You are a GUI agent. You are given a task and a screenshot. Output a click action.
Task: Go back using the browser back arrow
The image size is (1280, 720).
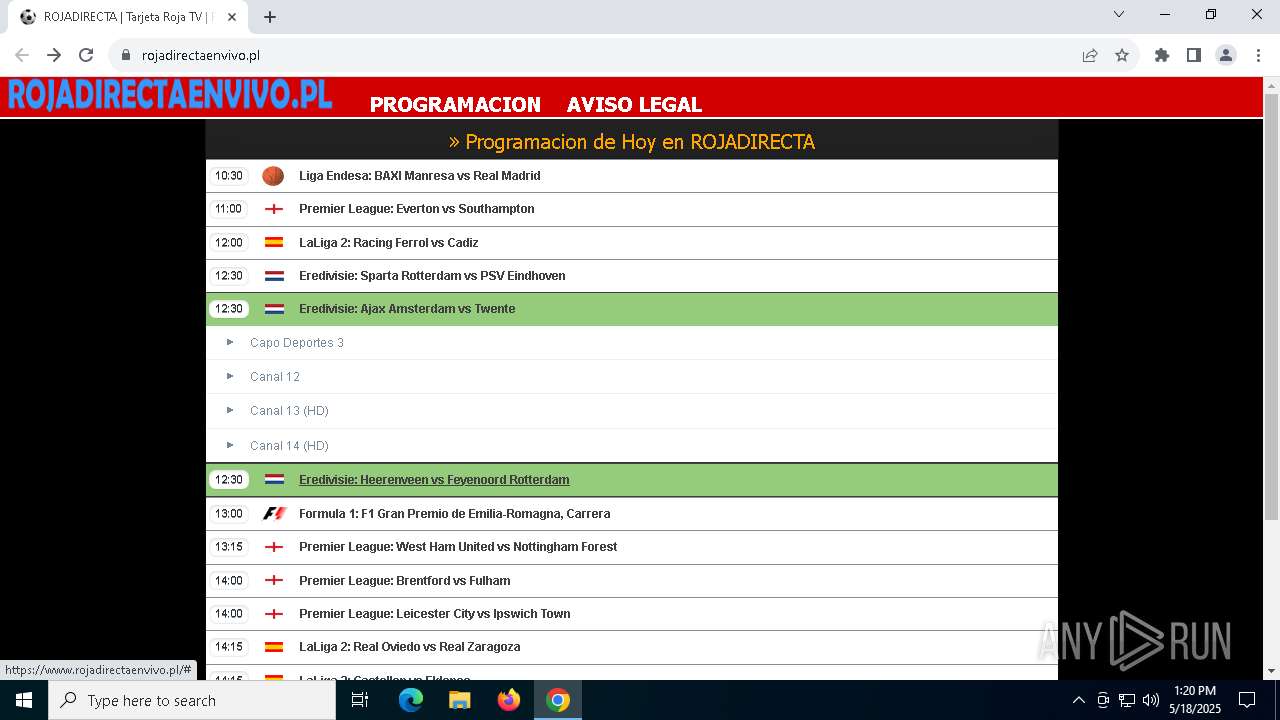(x=22, y=55)
